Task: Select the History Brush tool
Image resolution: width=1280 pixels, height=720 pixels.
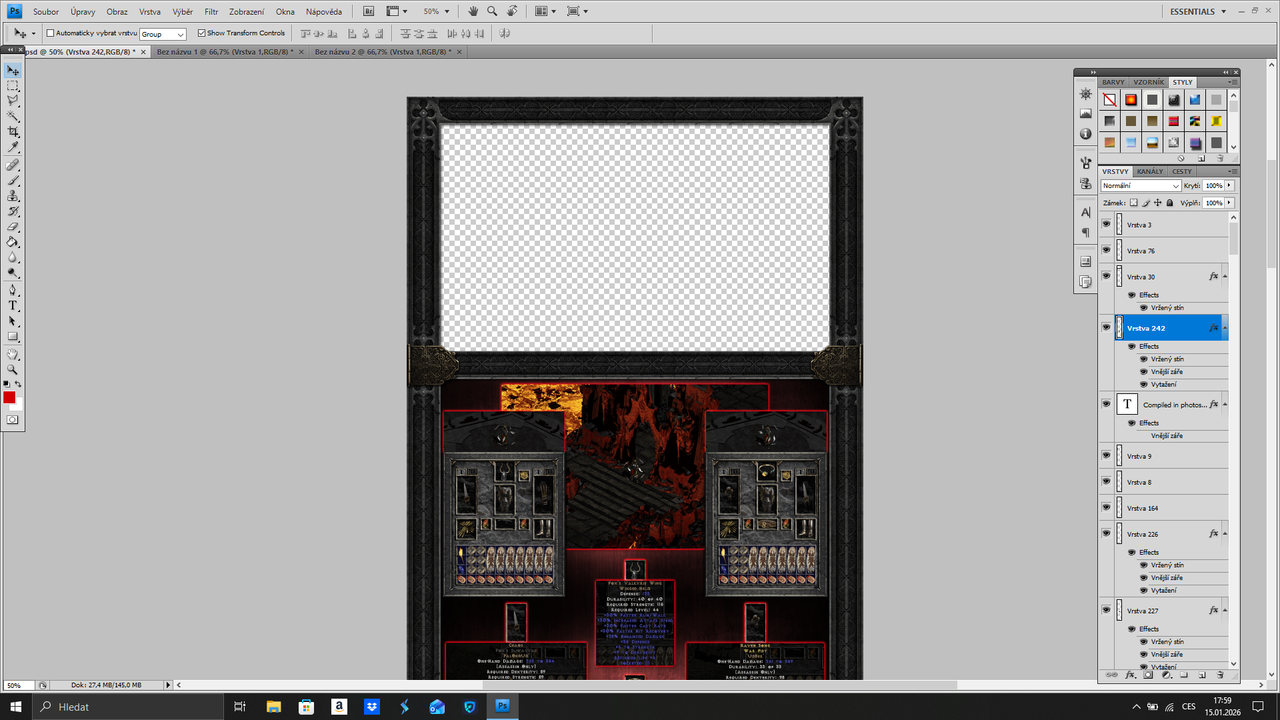Action: (x=13, y=211)
